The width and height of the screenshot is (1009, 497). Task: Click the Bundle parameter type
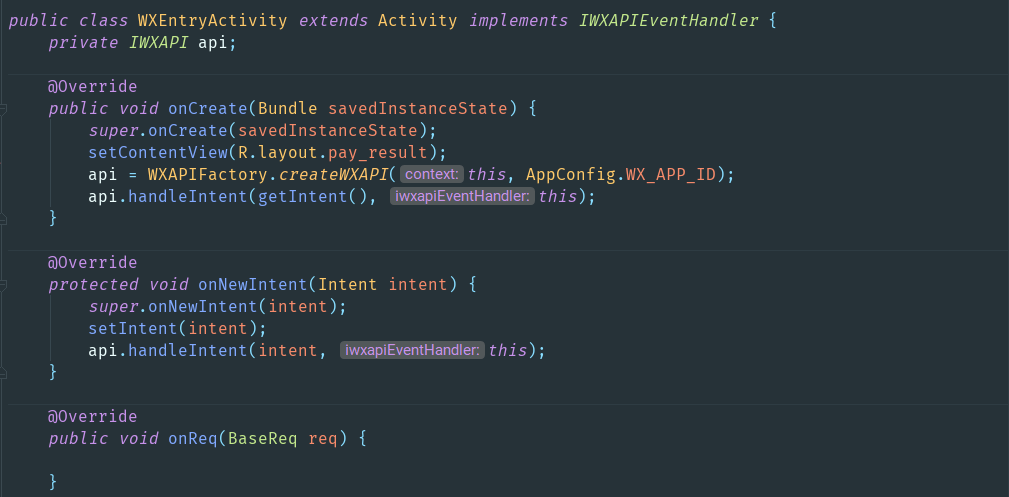288,109
